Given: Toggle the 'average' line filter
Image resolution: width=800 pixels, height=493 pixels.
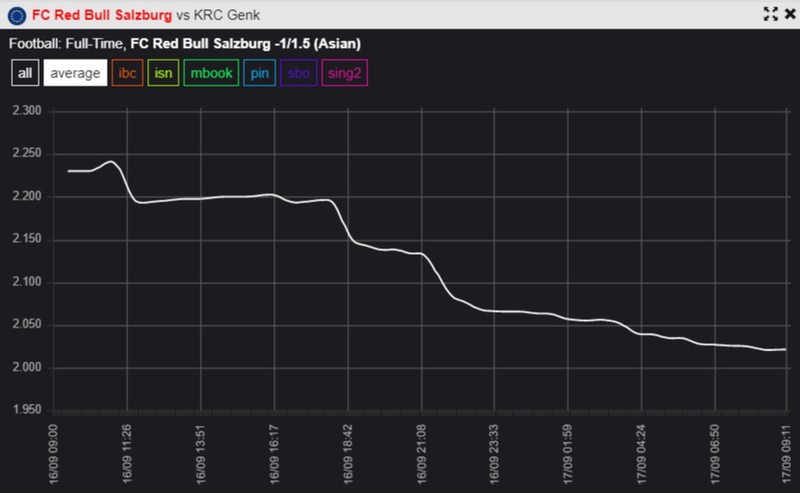Looking at the screenshot, I should click(x=76, y=73).
